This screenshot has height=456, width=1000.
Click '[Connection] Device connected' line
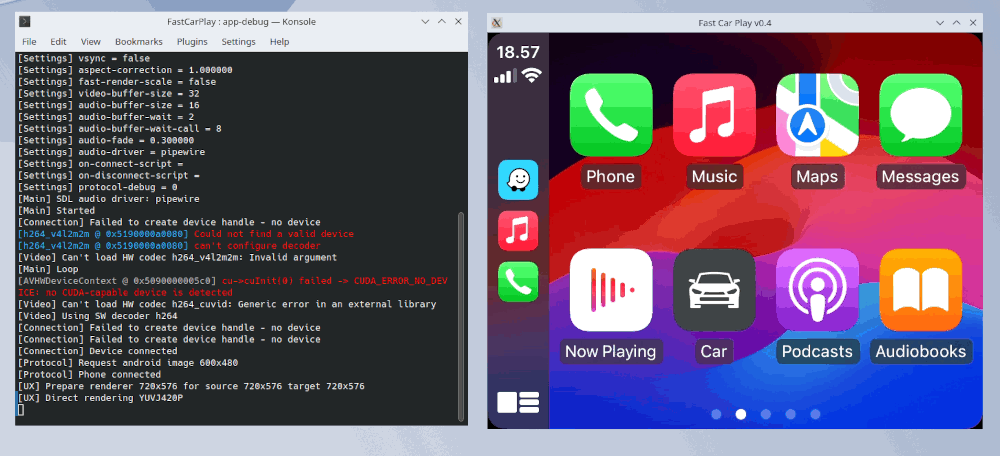point(98,351)
